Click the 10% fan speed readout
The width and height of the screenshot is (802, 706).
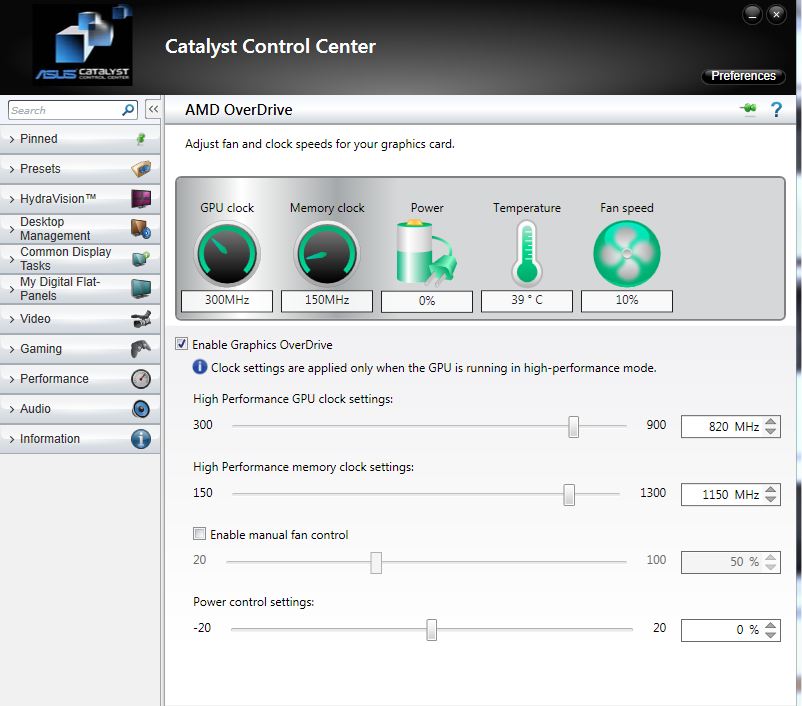click(x=627, y=300)
